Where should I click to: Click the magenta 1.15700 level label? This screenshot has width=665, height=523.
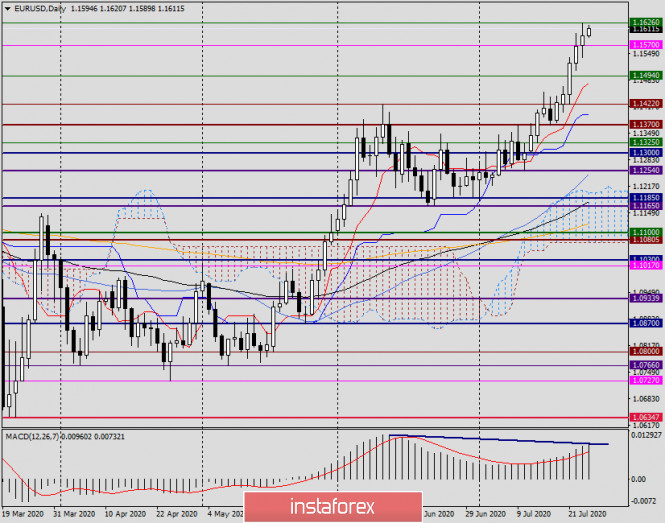644,46
